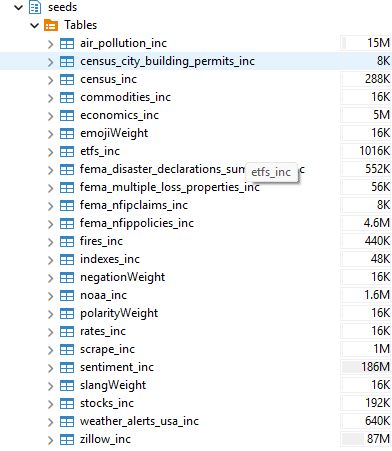Select the fema_nfippolicies_inc table
This screenshot has height=451, width=392.
point(137,223)
